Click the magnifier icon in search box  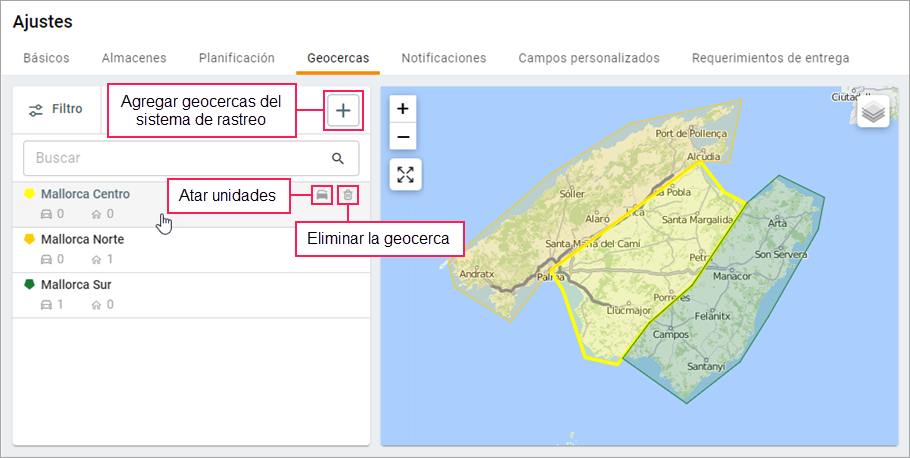(338, 158)
